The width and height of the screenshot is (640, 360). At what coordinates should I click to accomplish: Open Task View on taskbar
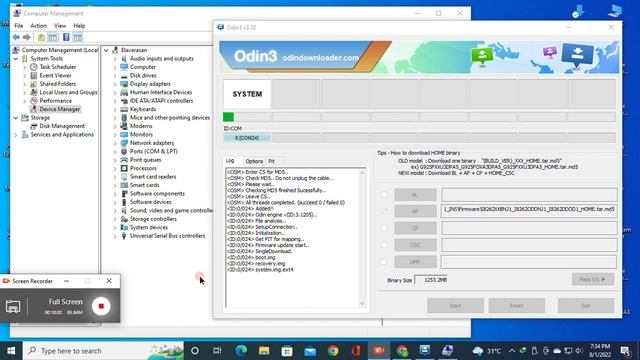click(x=217, y=351)
